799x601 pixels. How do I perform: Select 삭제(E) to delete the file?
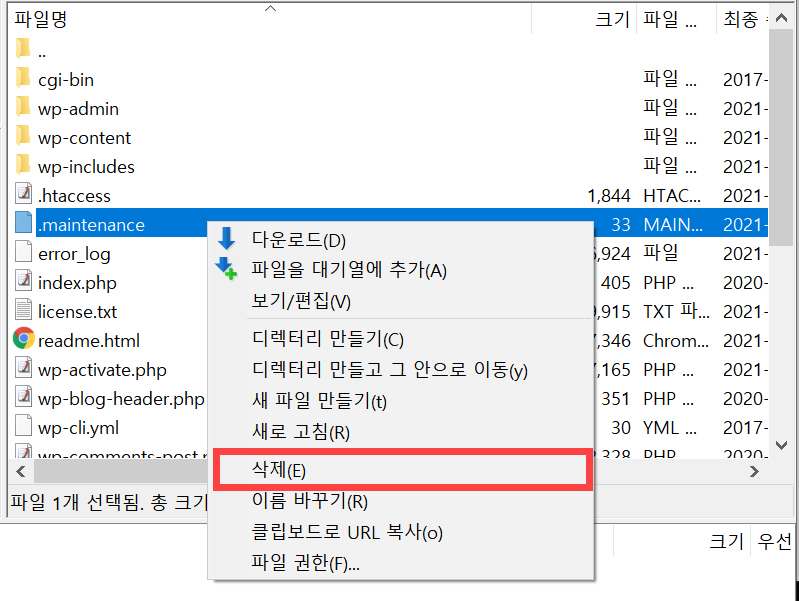pos(403,469)
